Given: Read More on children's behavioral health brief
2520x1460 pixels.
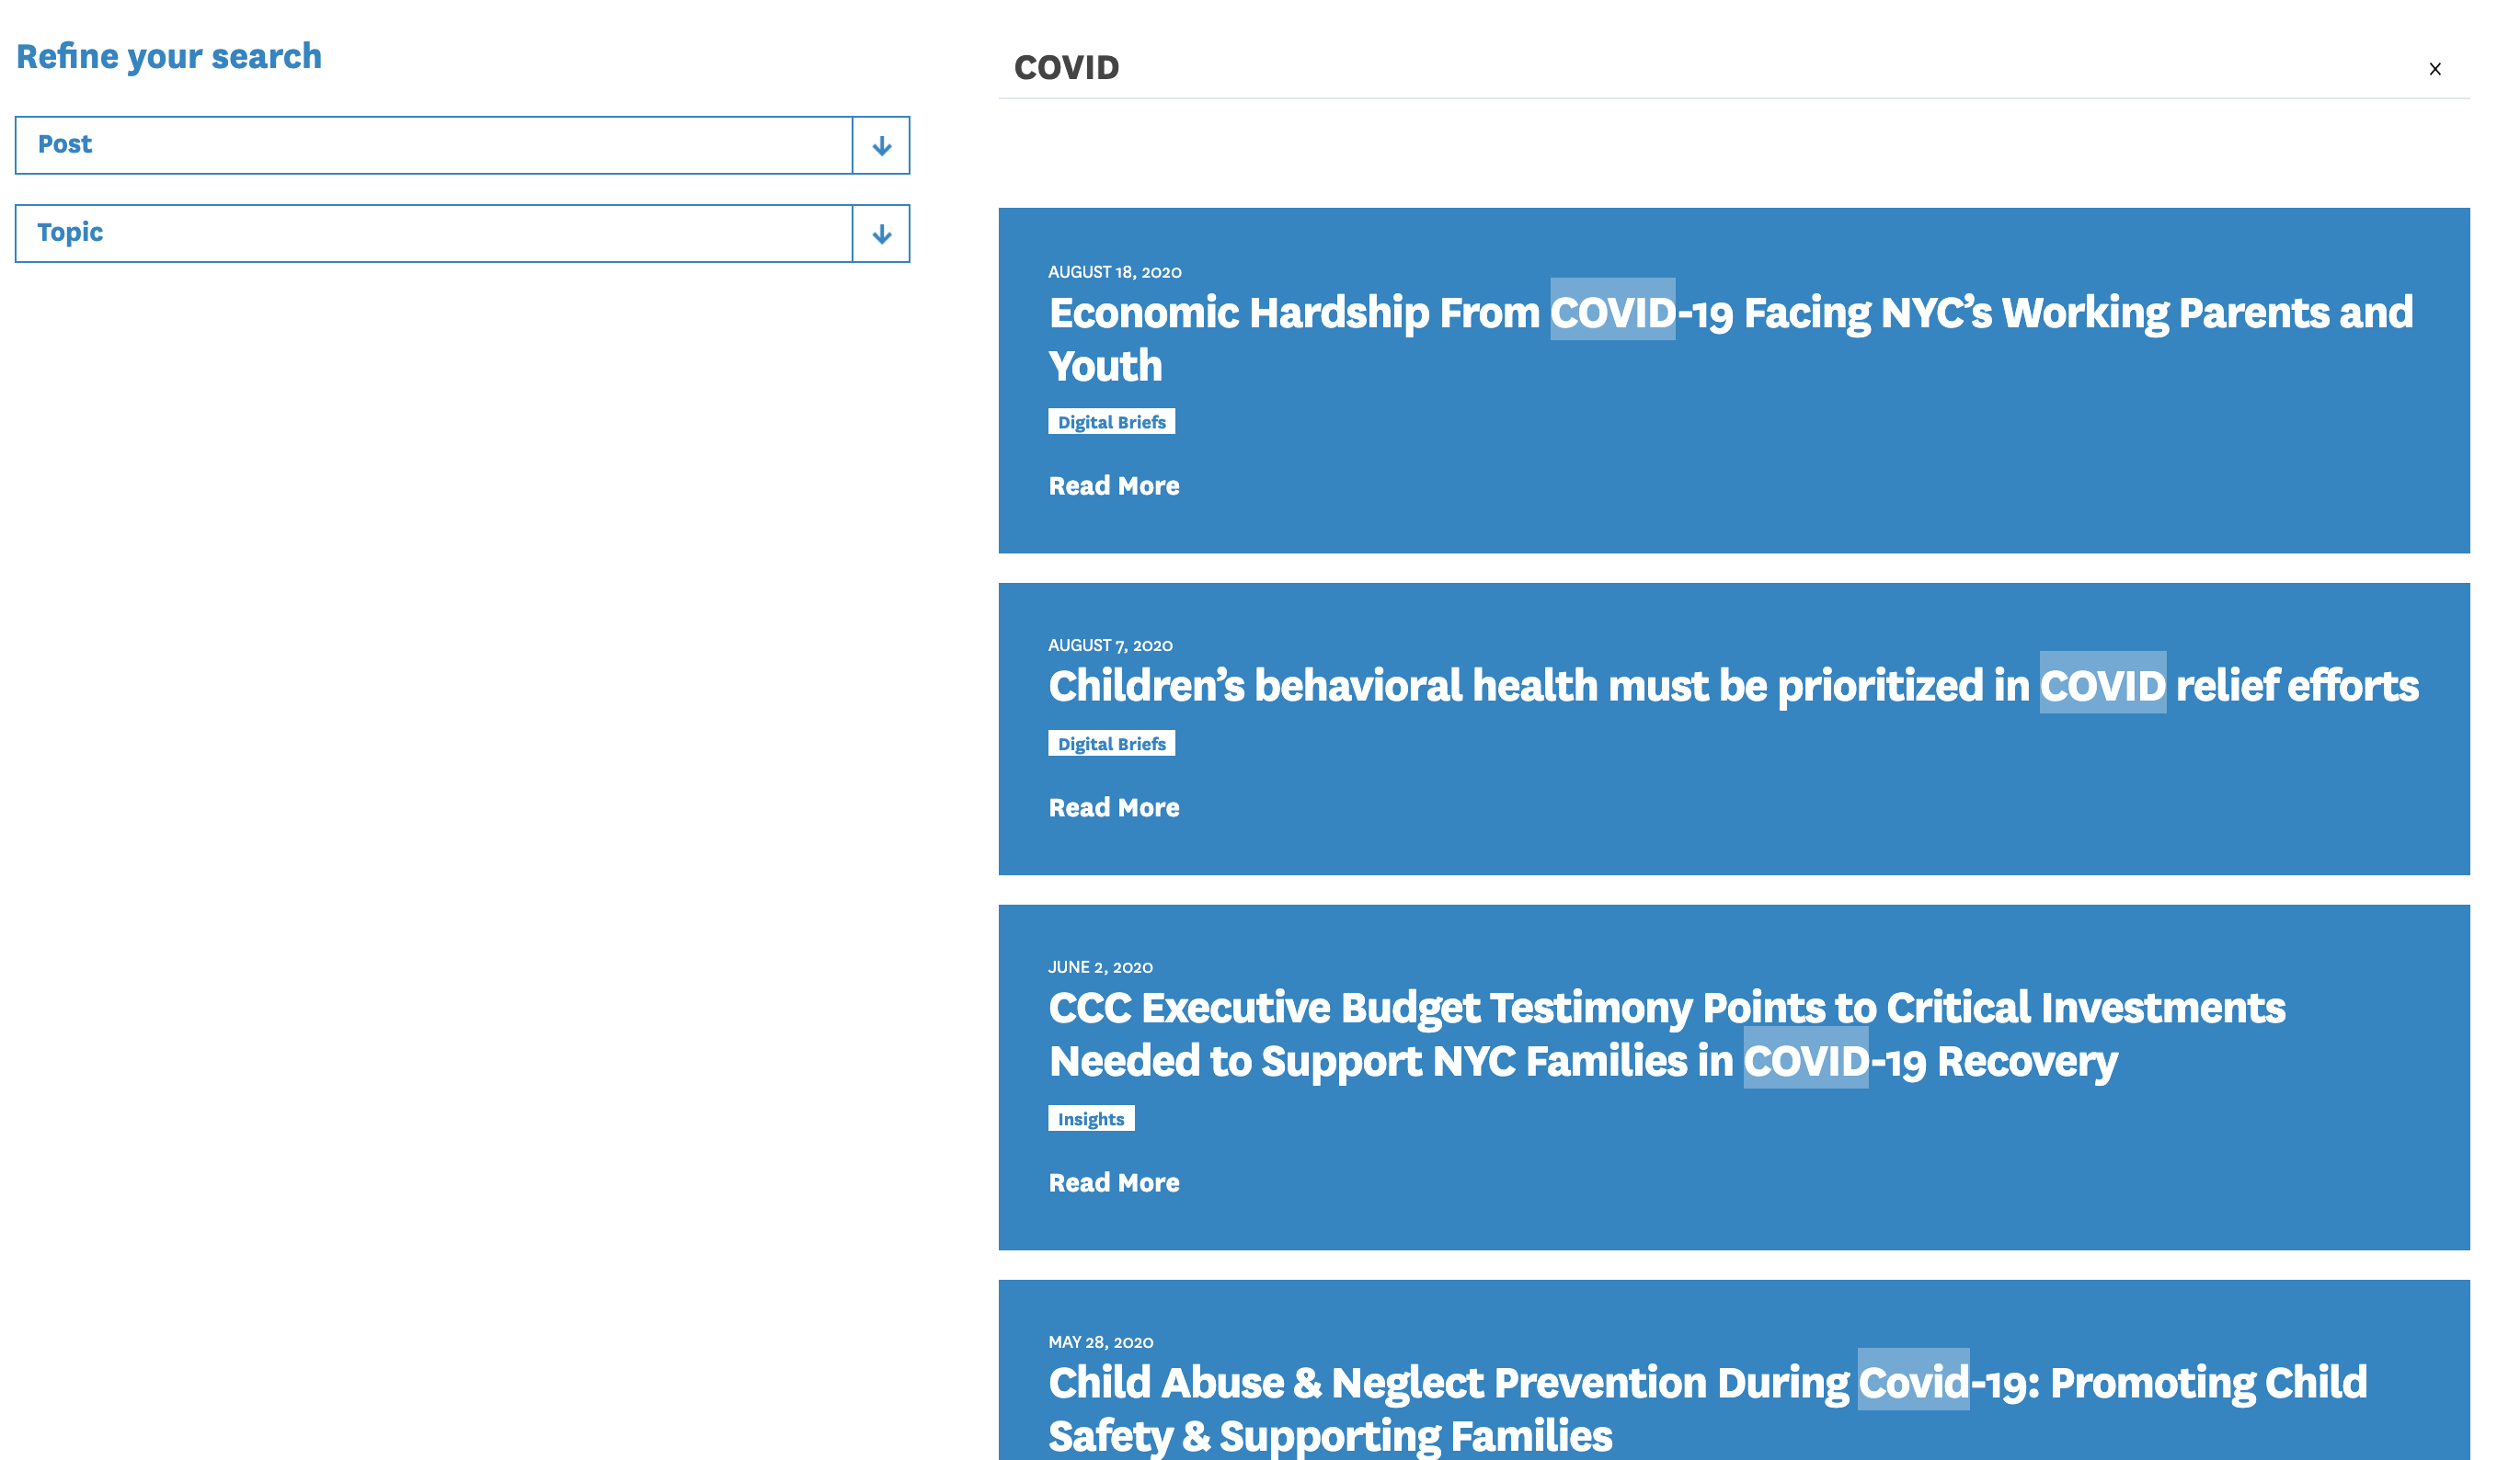Looking at the screenshot, I should tap(1113, 807).
